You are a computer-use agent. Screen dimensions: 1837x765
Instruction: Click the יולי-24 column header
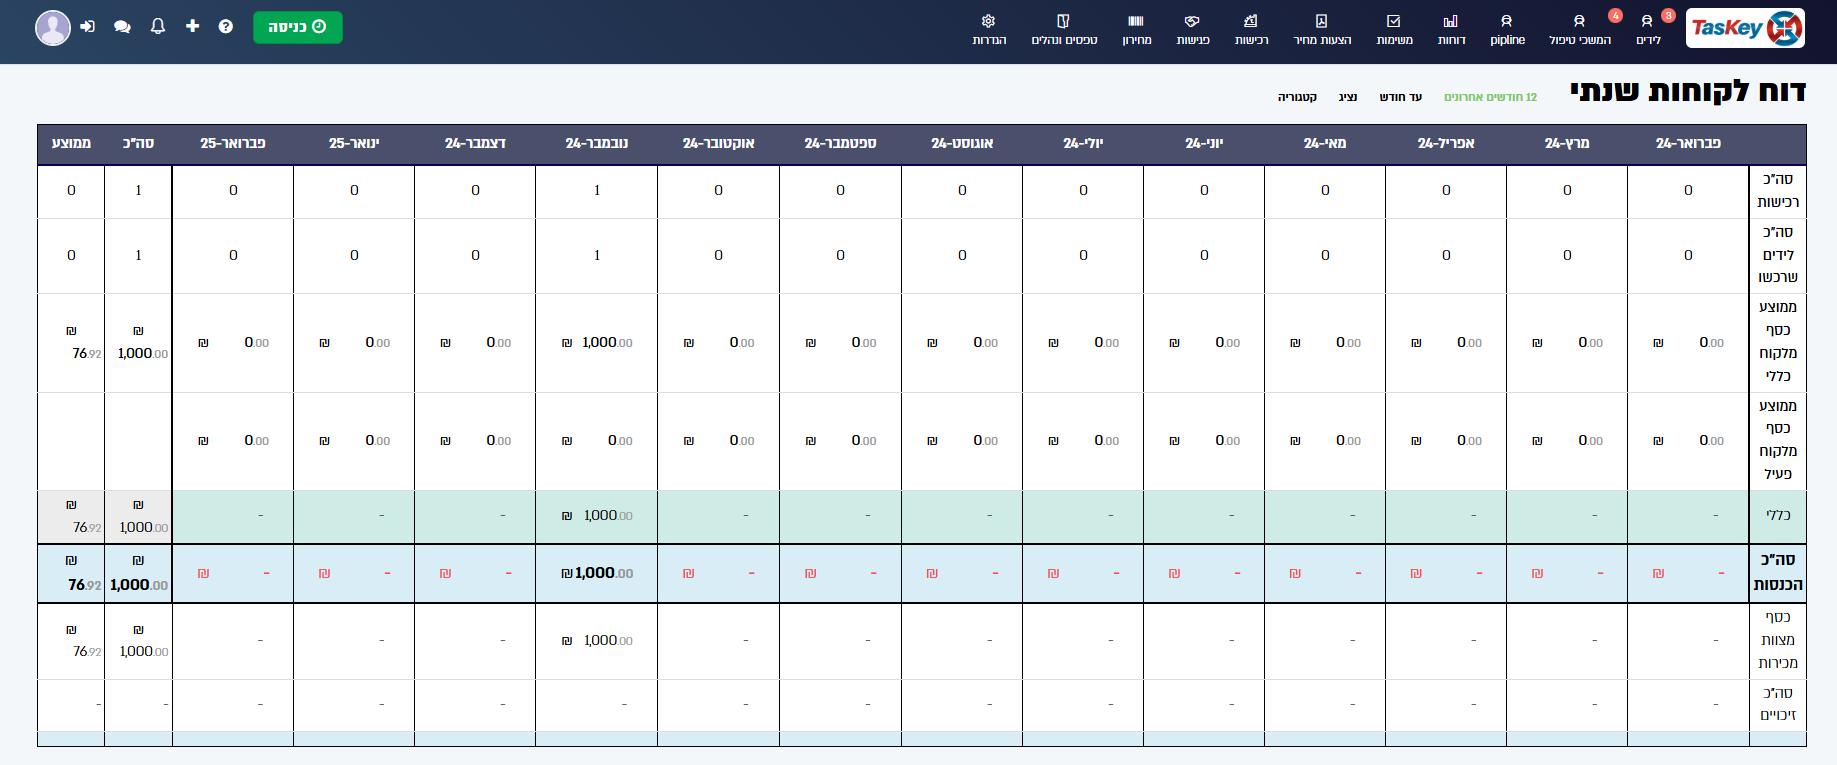point(1083,144)
